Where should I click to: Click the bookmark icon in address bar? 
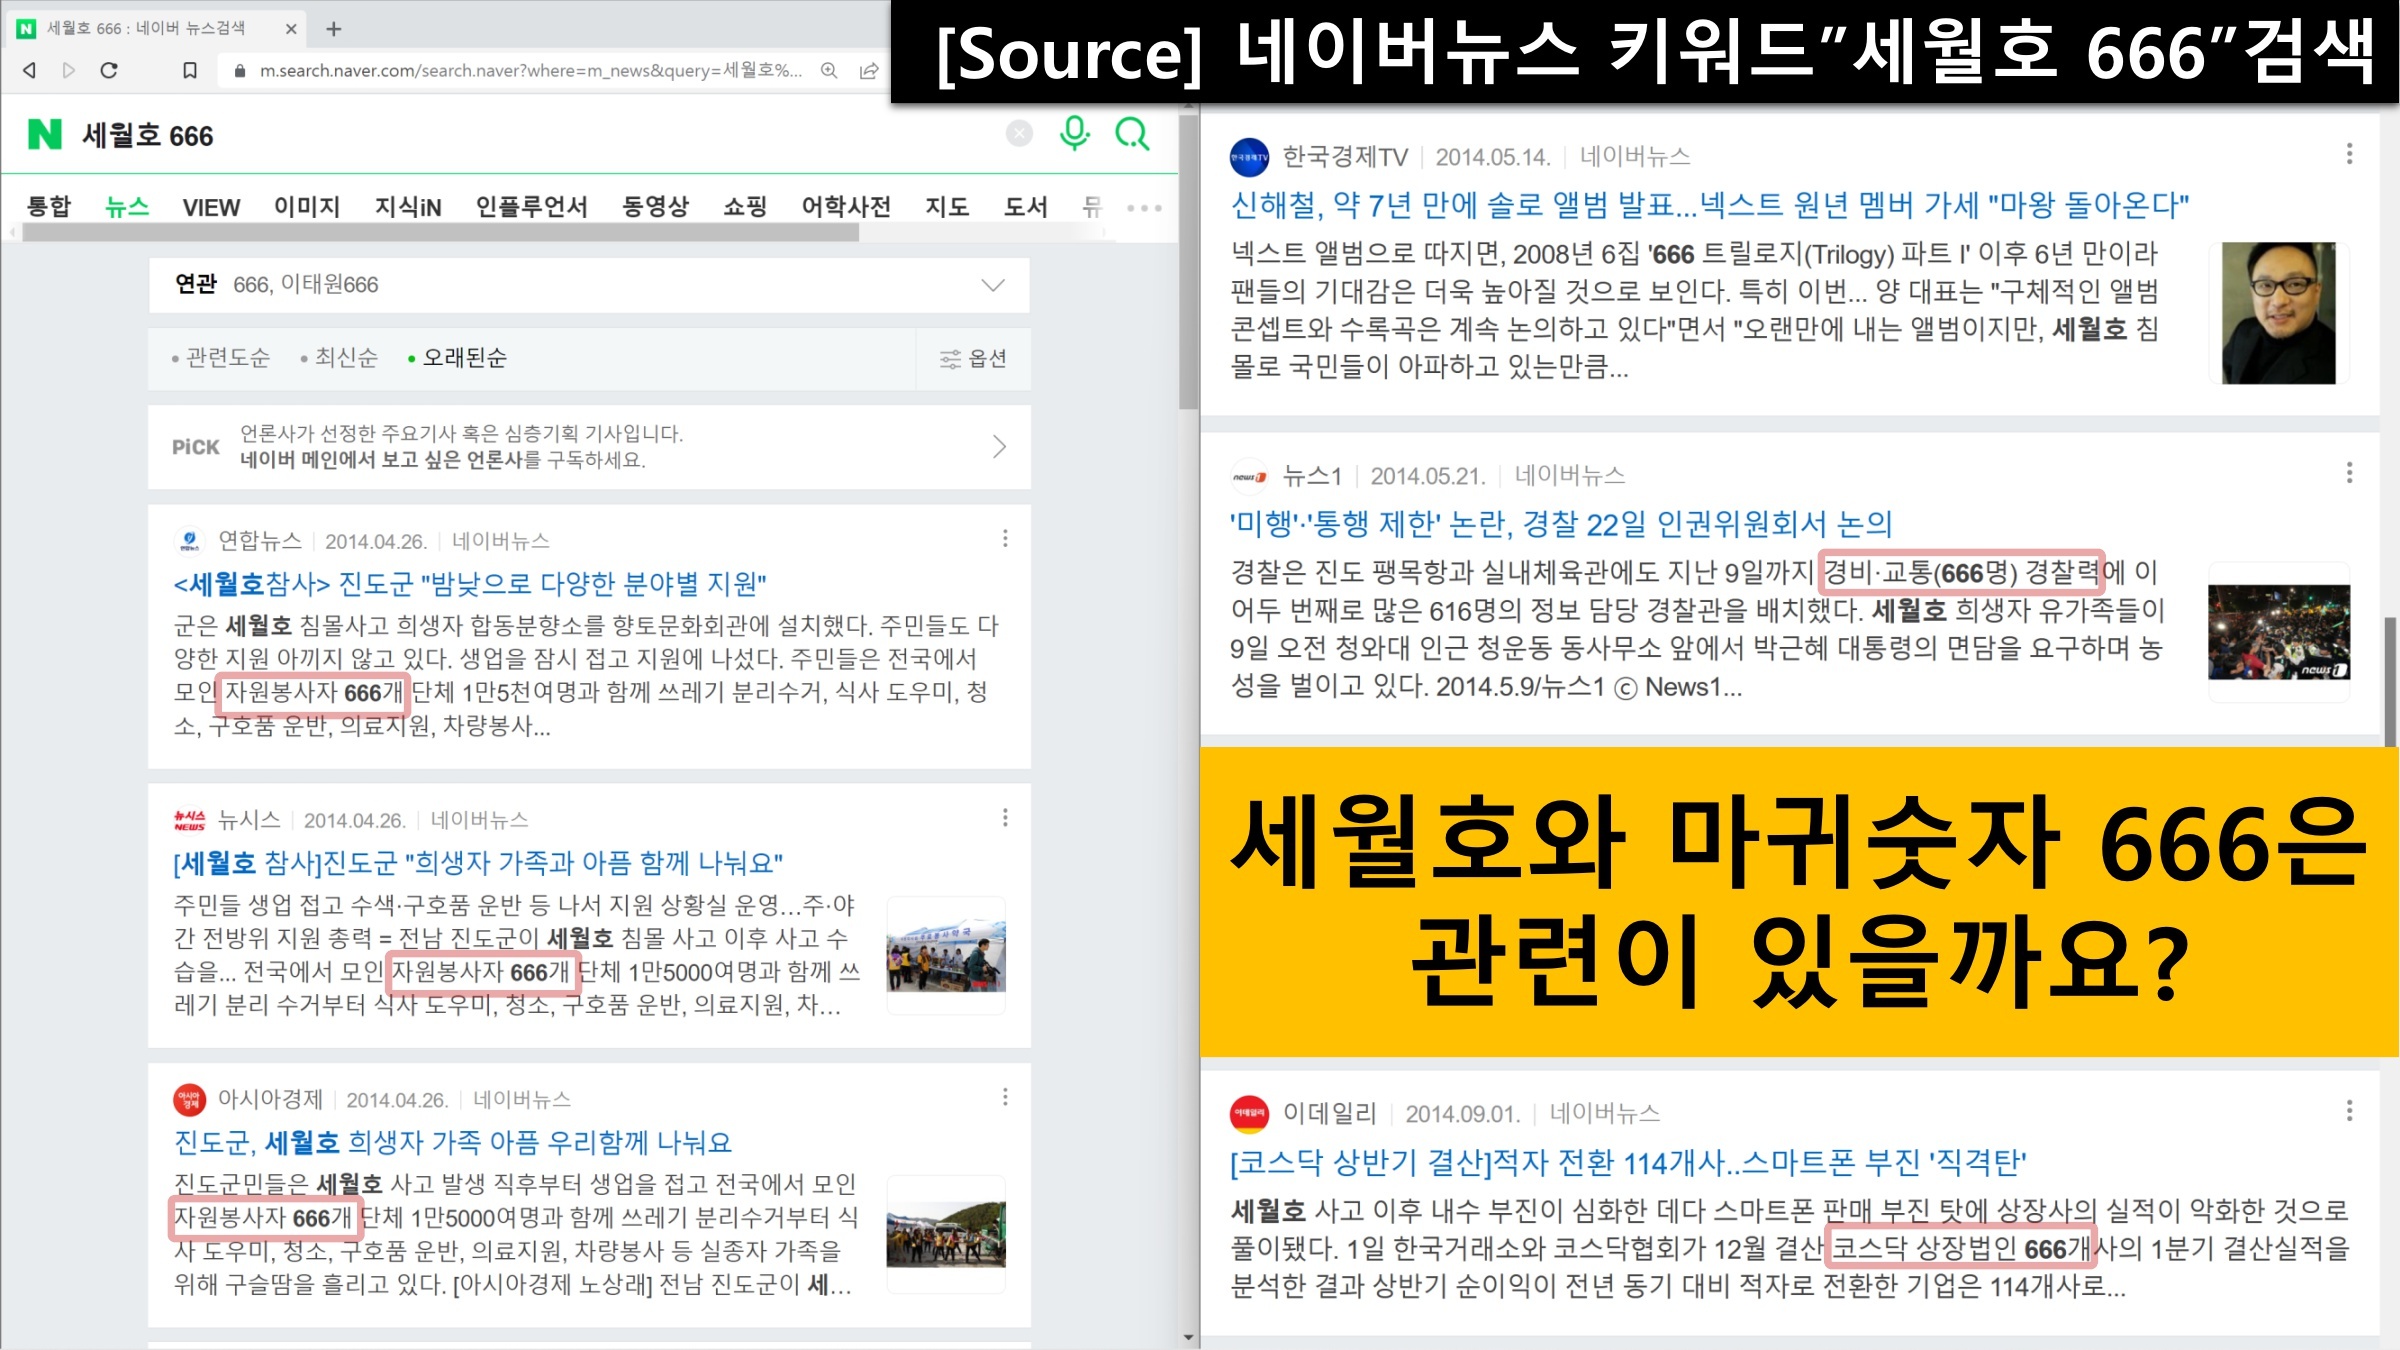(x=190, y=70)
